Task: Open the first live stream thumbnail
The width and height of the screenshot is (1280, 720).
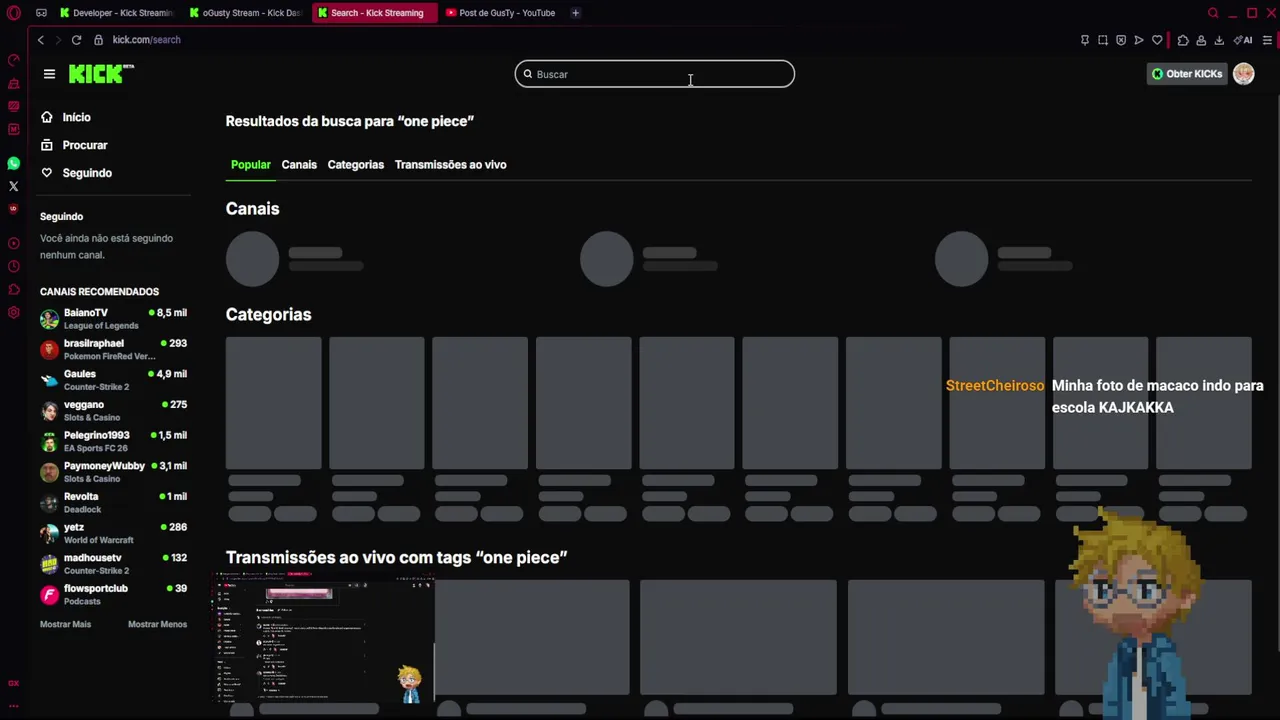Action: tap(325, 637)
